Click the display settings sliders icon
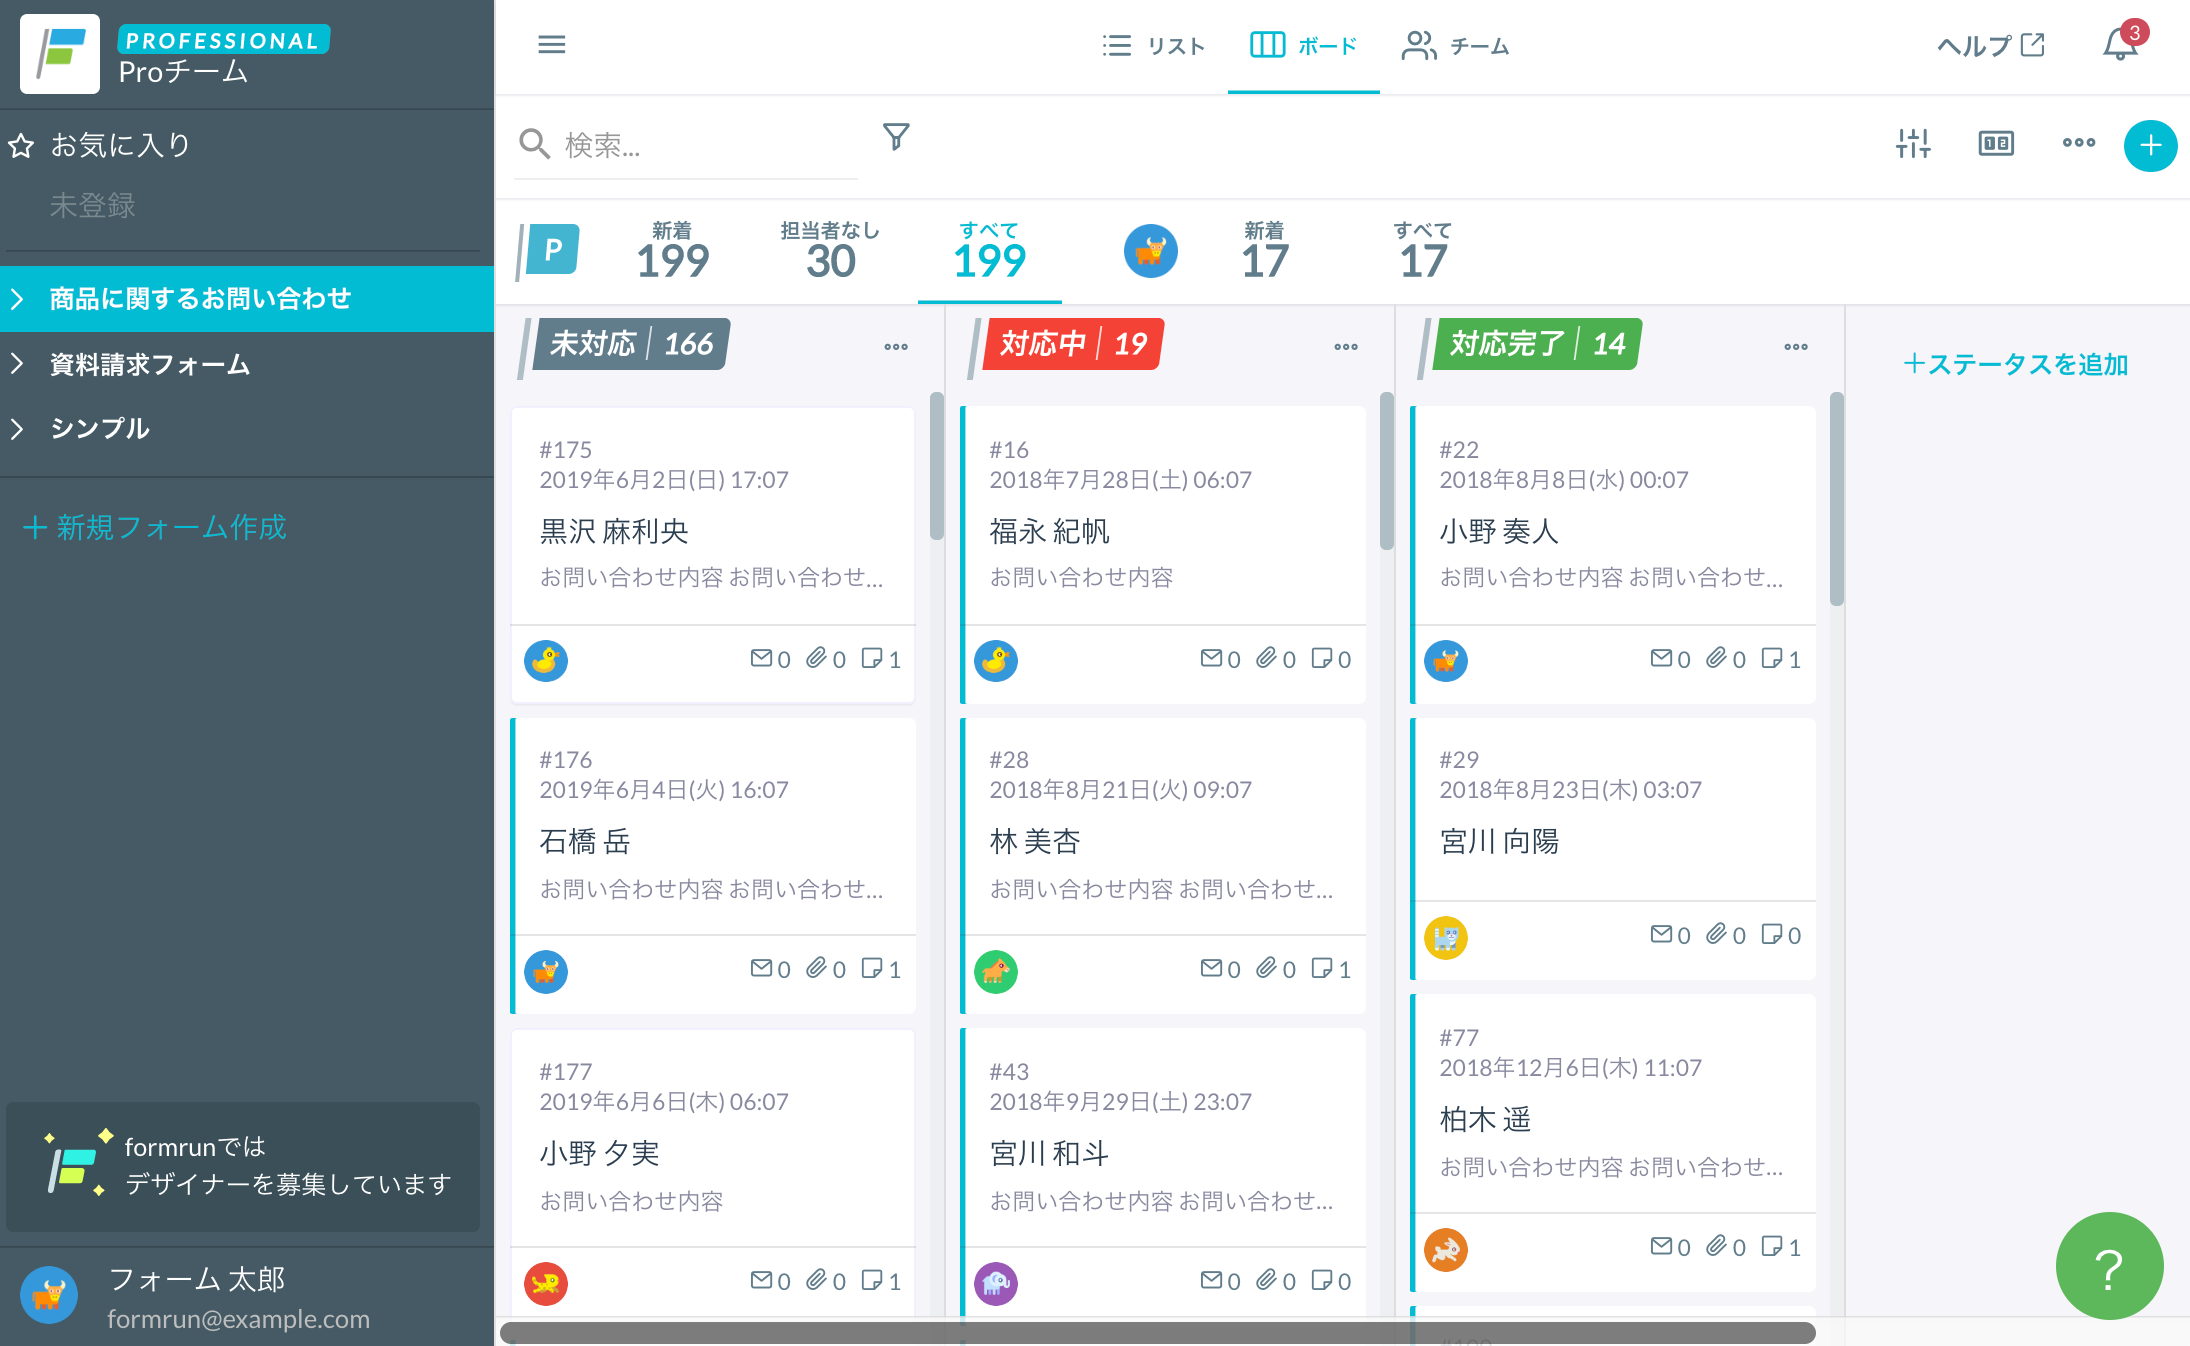The image size is (2190, 1346). [x=1913, y=144]
